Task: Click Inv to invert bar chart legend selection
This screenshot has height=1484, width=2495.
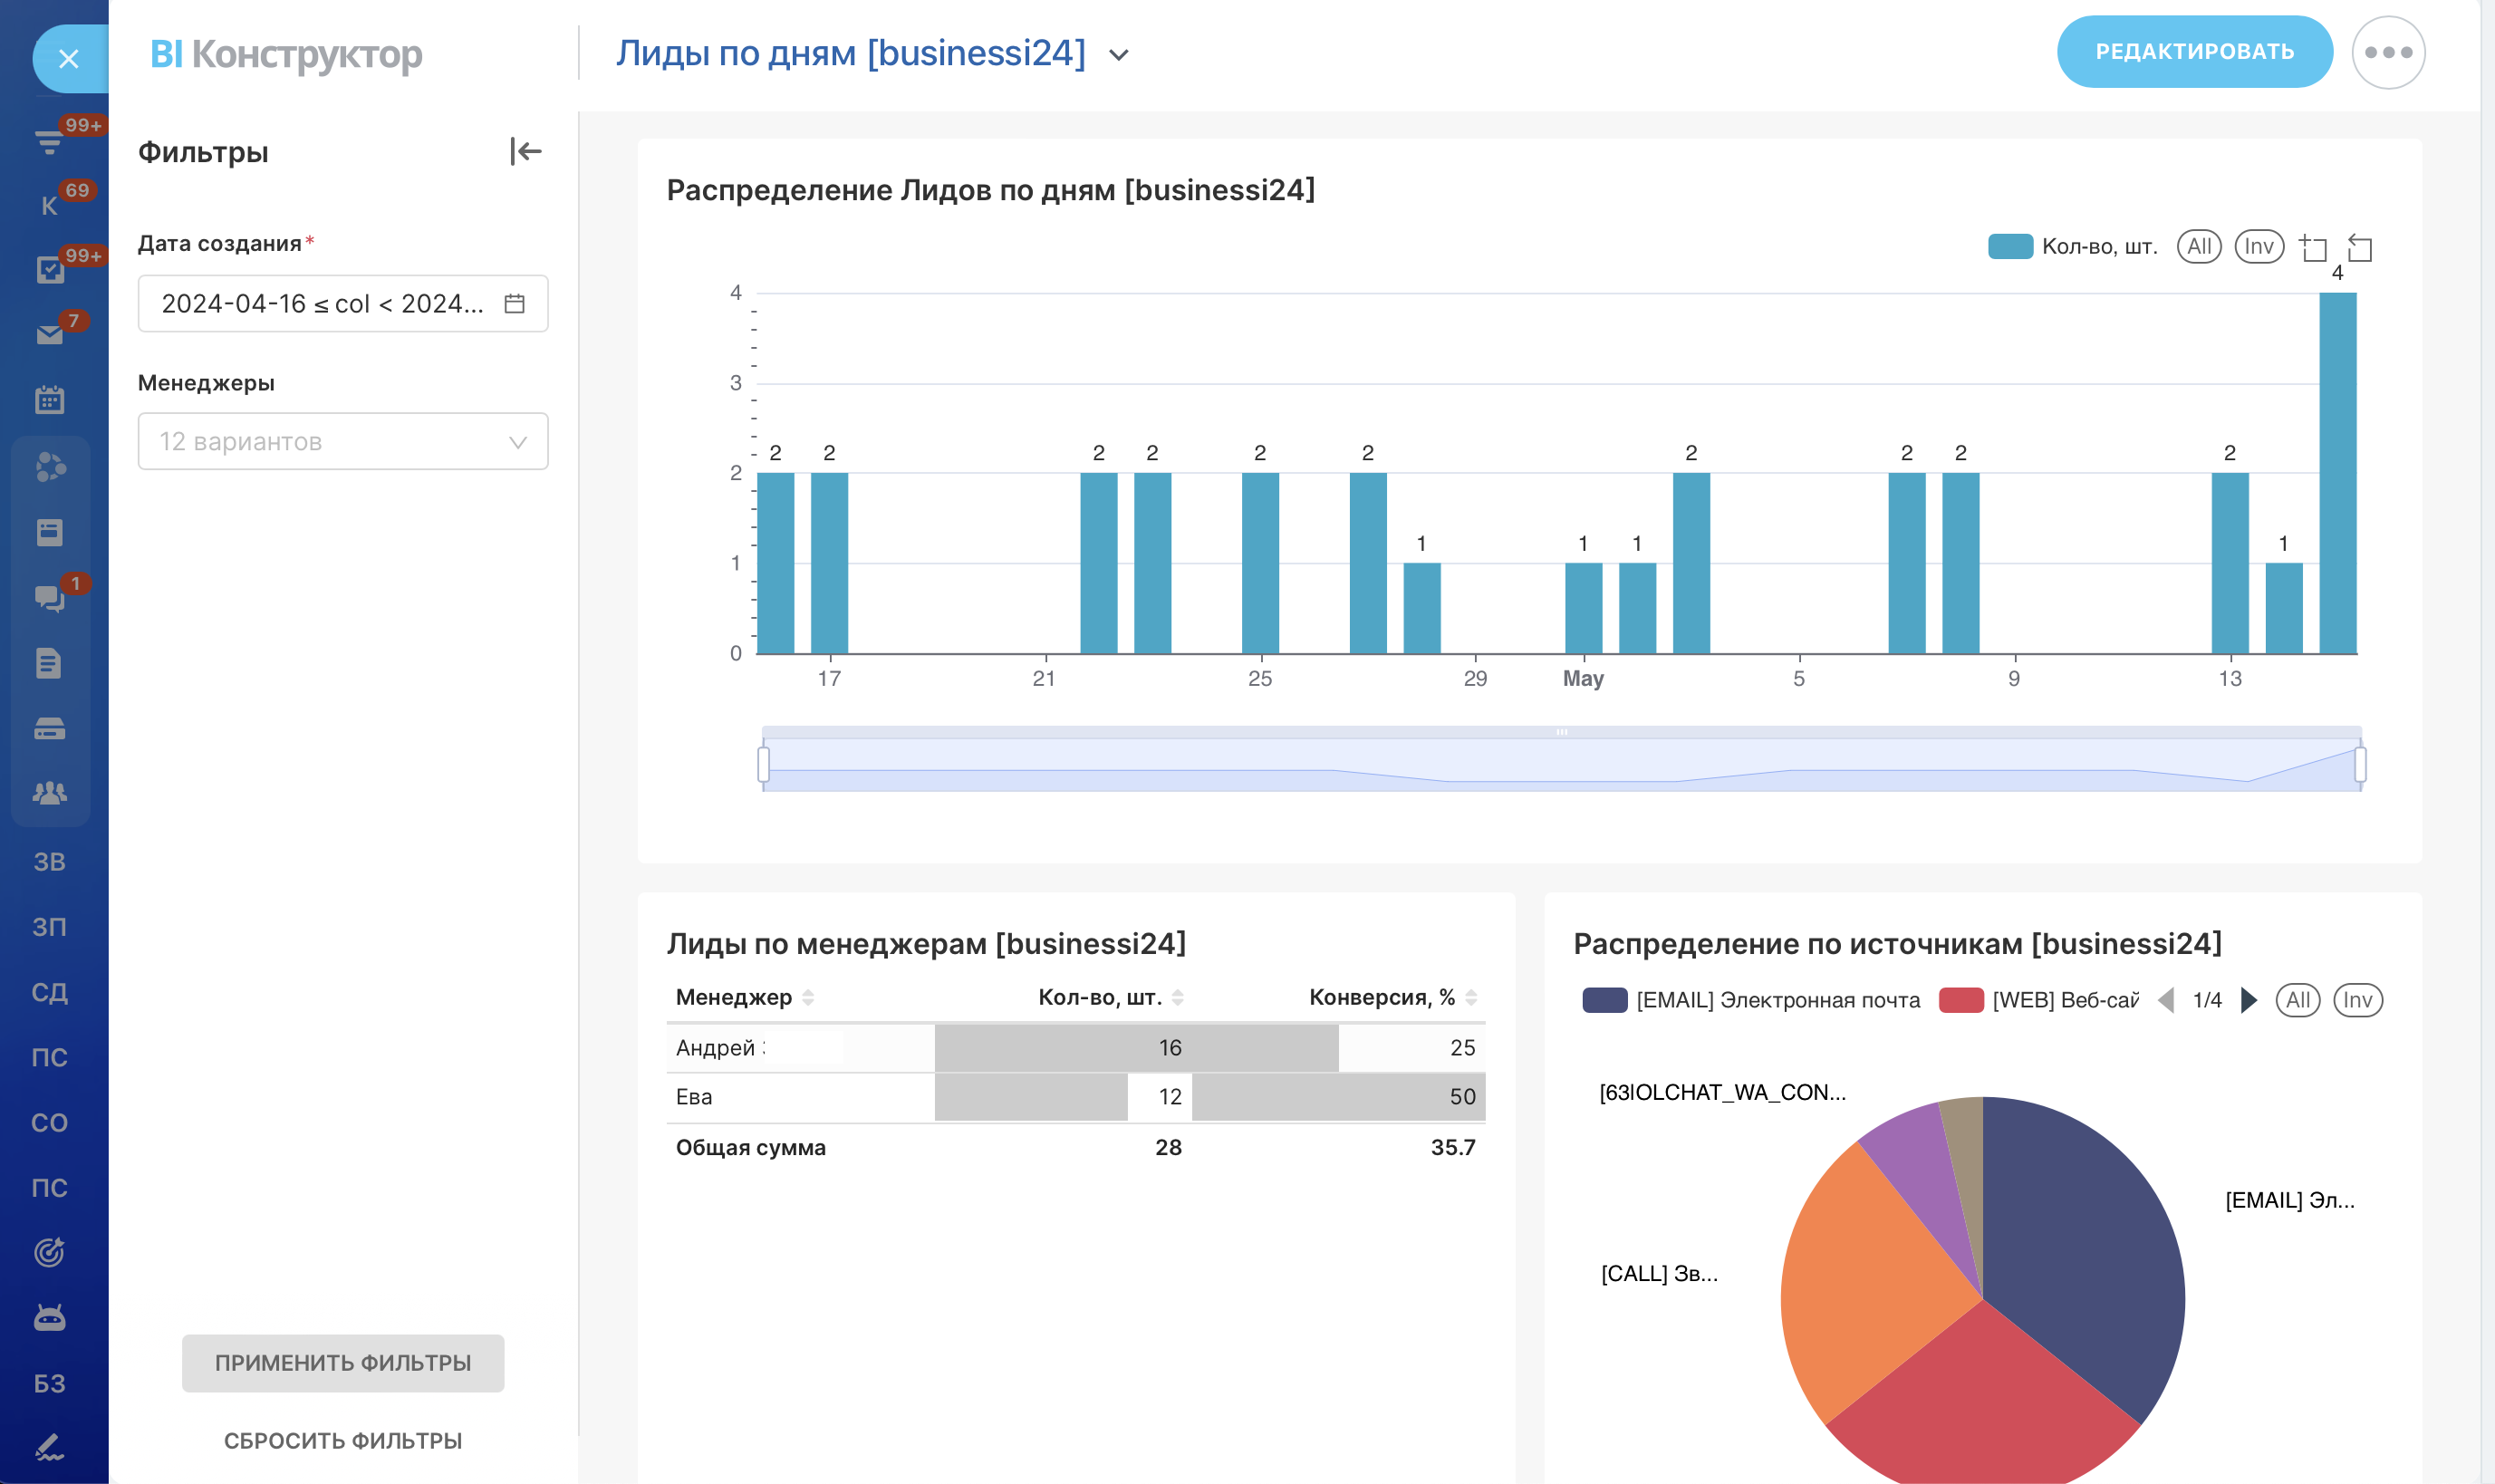Action: tap(2259, 247)
